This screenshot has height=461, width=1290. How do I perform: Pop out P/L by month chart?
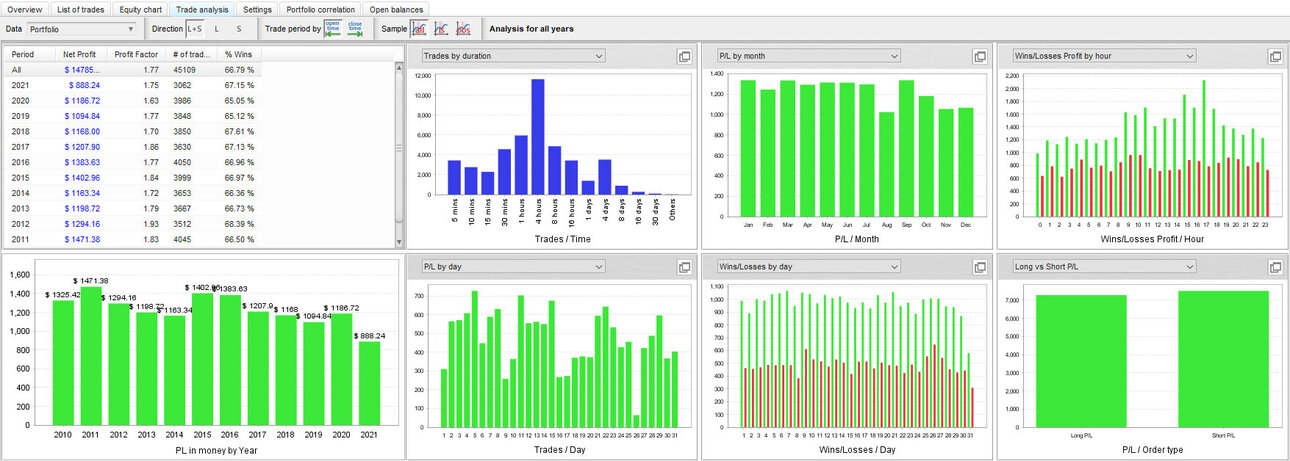pyautogui.click(x=981, y=56)
